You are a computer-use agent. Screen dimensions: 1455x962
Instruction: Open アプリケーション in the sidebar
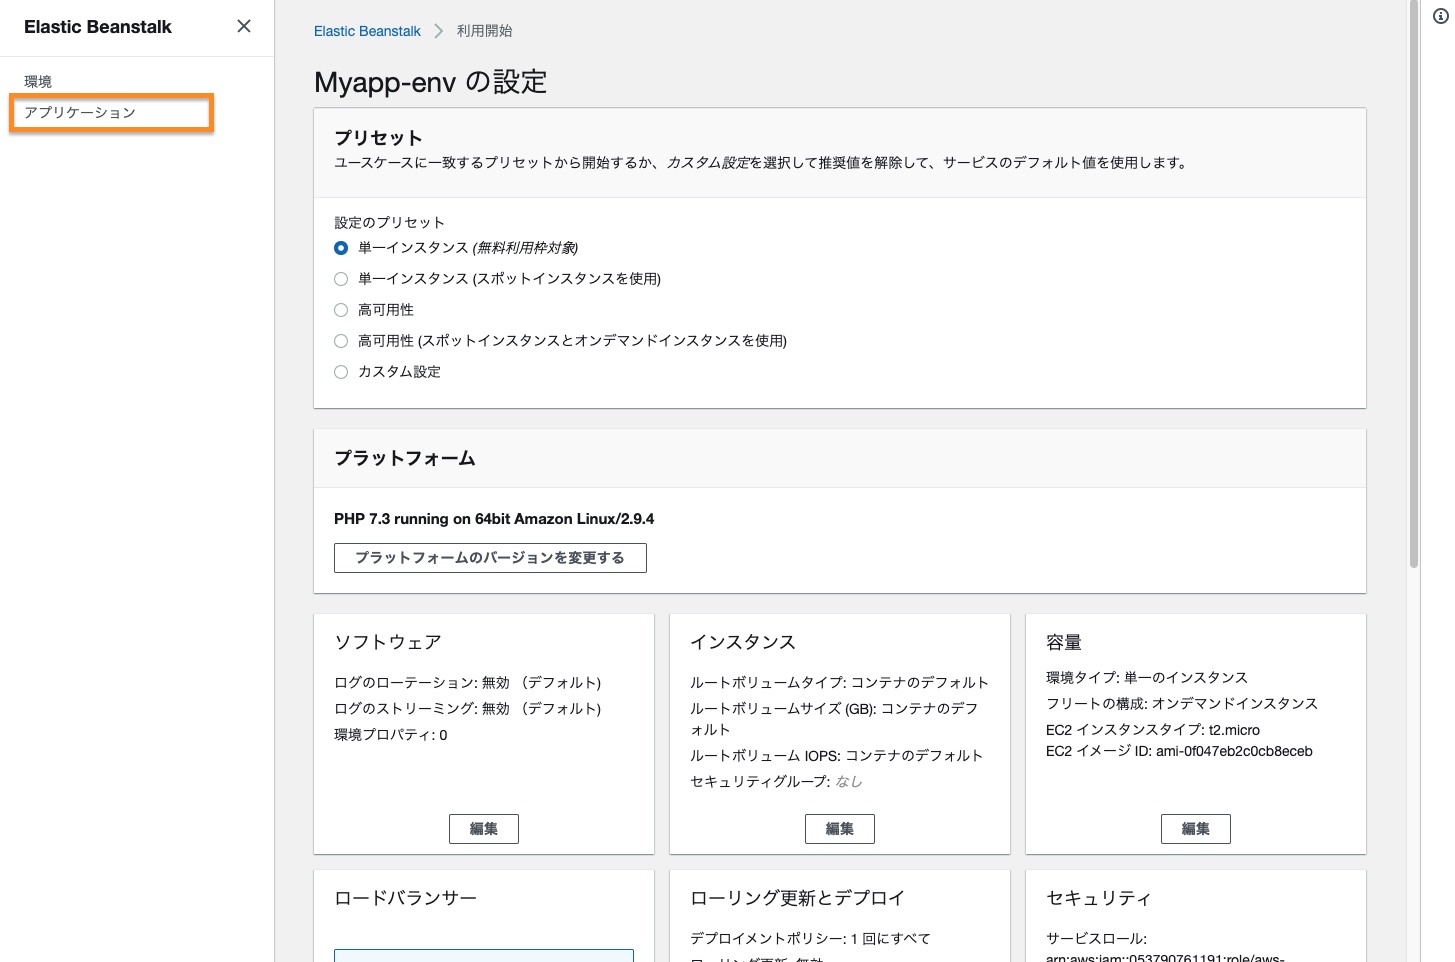80,112
